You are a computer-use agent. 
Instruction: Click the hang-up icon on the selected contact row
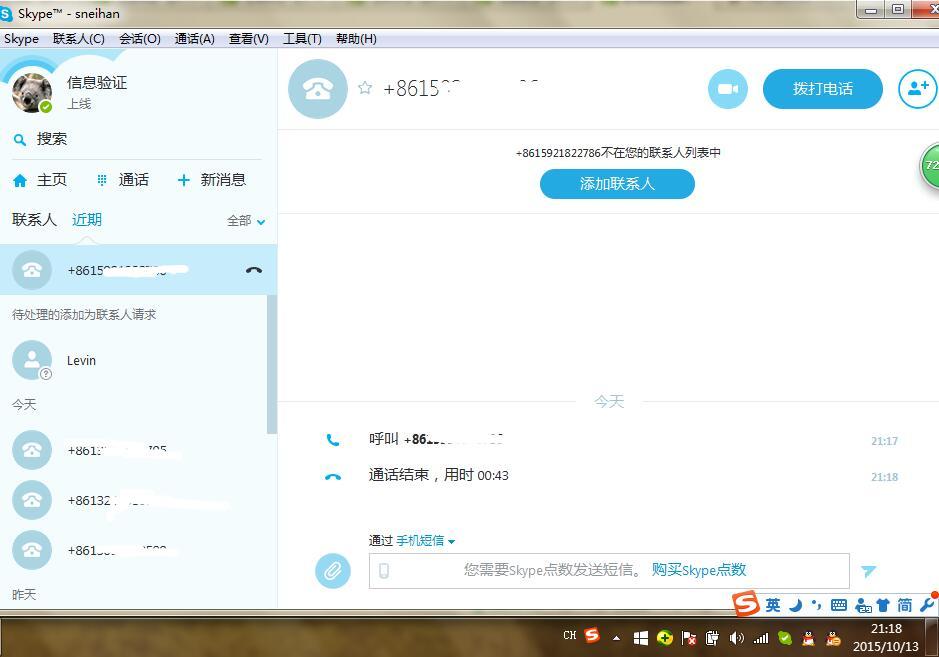click(x=254, y=270)
